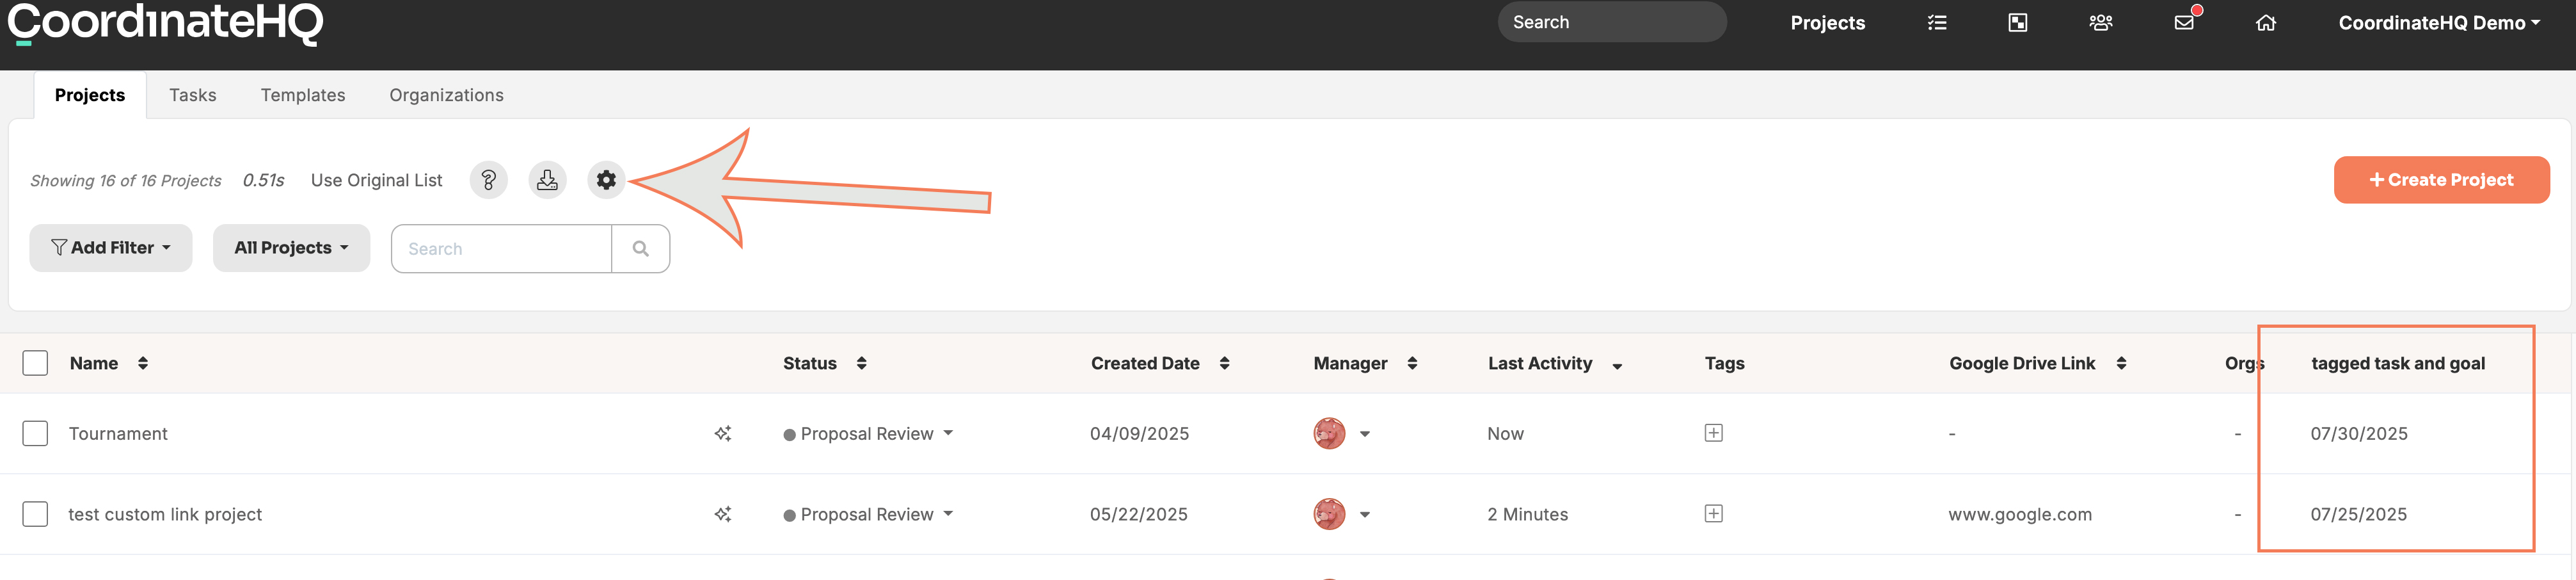Open manager dropdown arrow in Tournament row
This screenshot has height=580, width=2576.
click(1365, 434)
